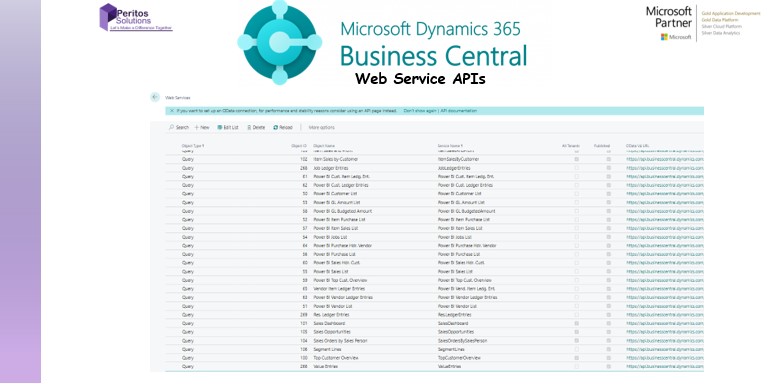This screenshot has height=384, width=768.
Task: Toggle Published for Power BI Customer List
Action: [x=608, y=194]
